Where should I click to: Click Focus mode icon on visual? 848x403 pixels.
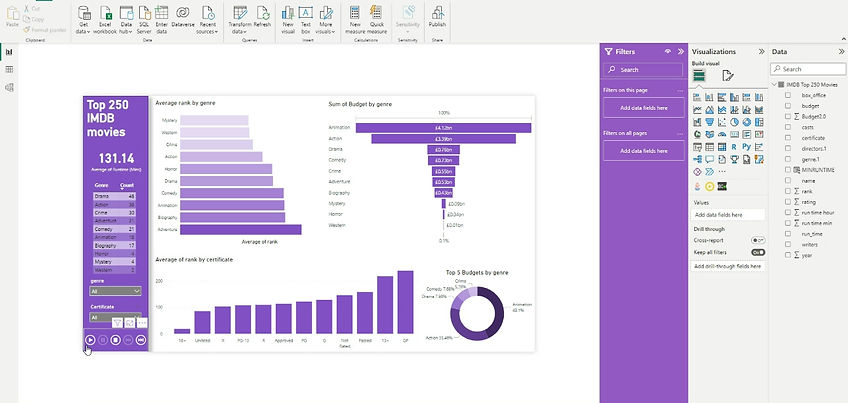tap(130, 323)
